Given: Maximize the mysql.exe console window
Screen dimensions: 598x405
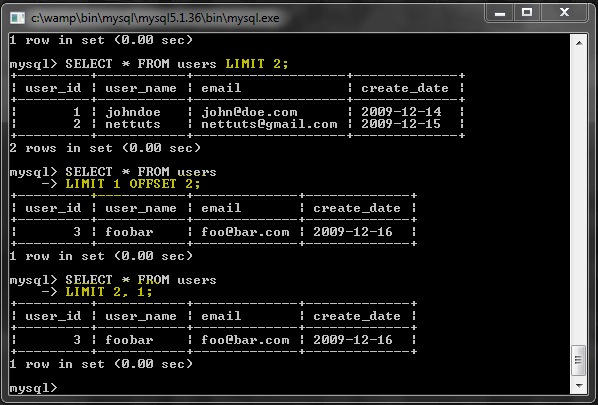Looking at the screenshot, I should (x=527, y=13).
